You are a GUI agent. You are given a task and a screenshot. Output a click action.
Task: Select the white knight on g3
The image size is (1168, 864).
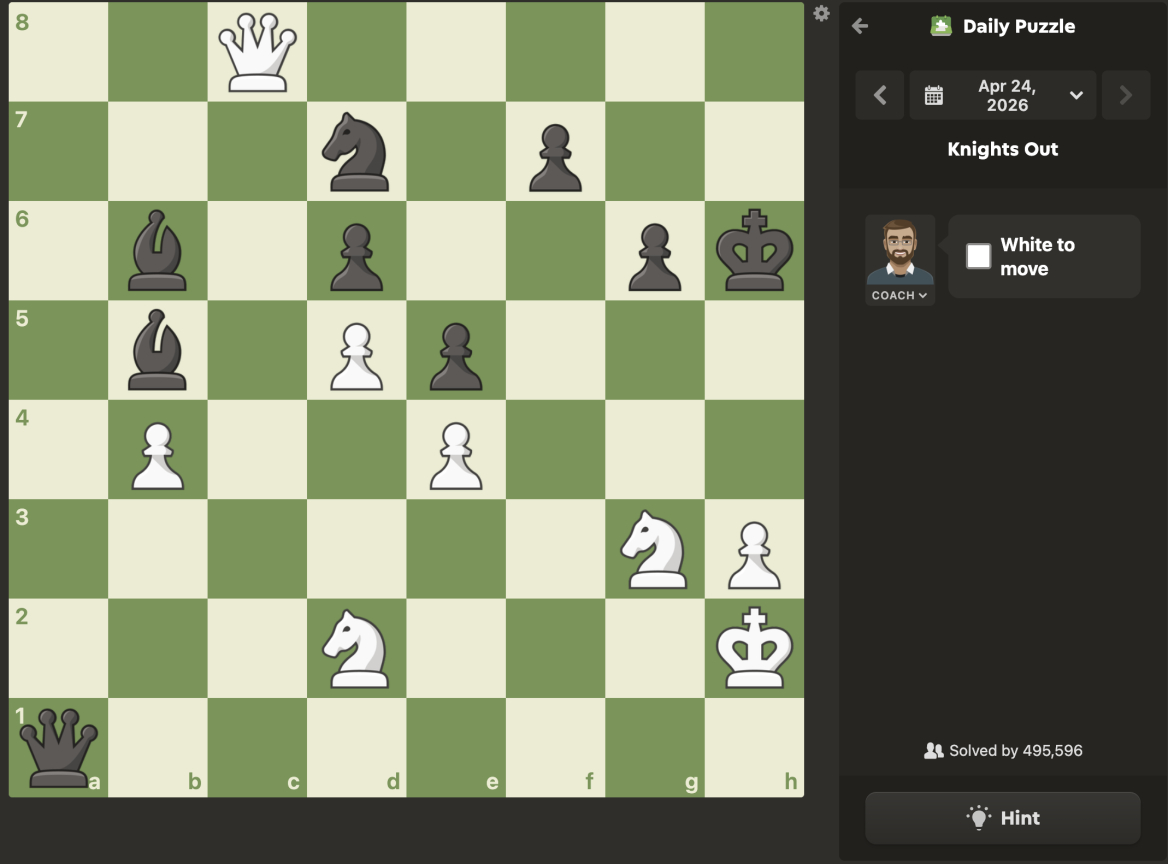pyautogui.click(x=654, y=550)
